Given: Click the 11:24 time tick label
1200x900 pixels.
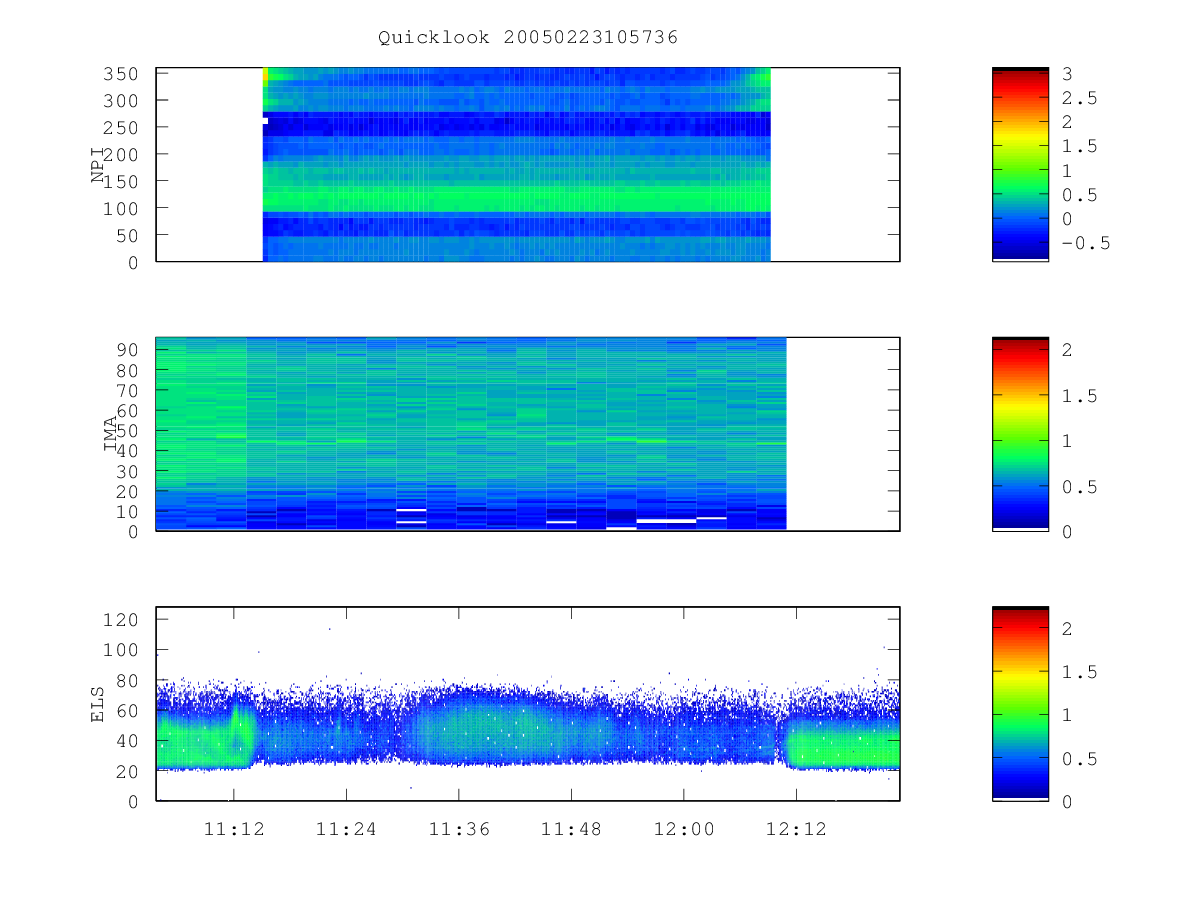Looking at the screenshot, I should 347,828.
